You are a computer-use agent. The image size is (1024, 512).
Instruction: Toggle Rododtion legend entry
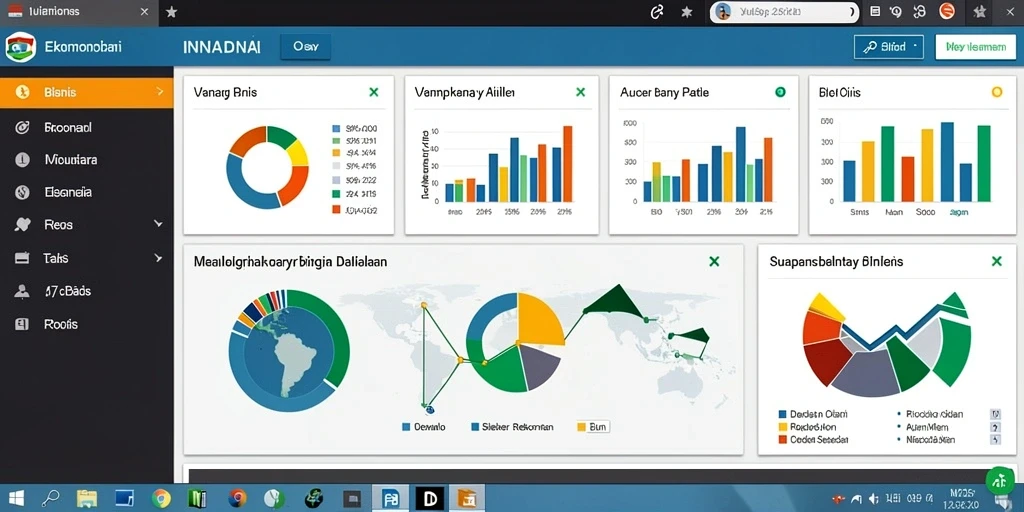[x=808, y=427]
